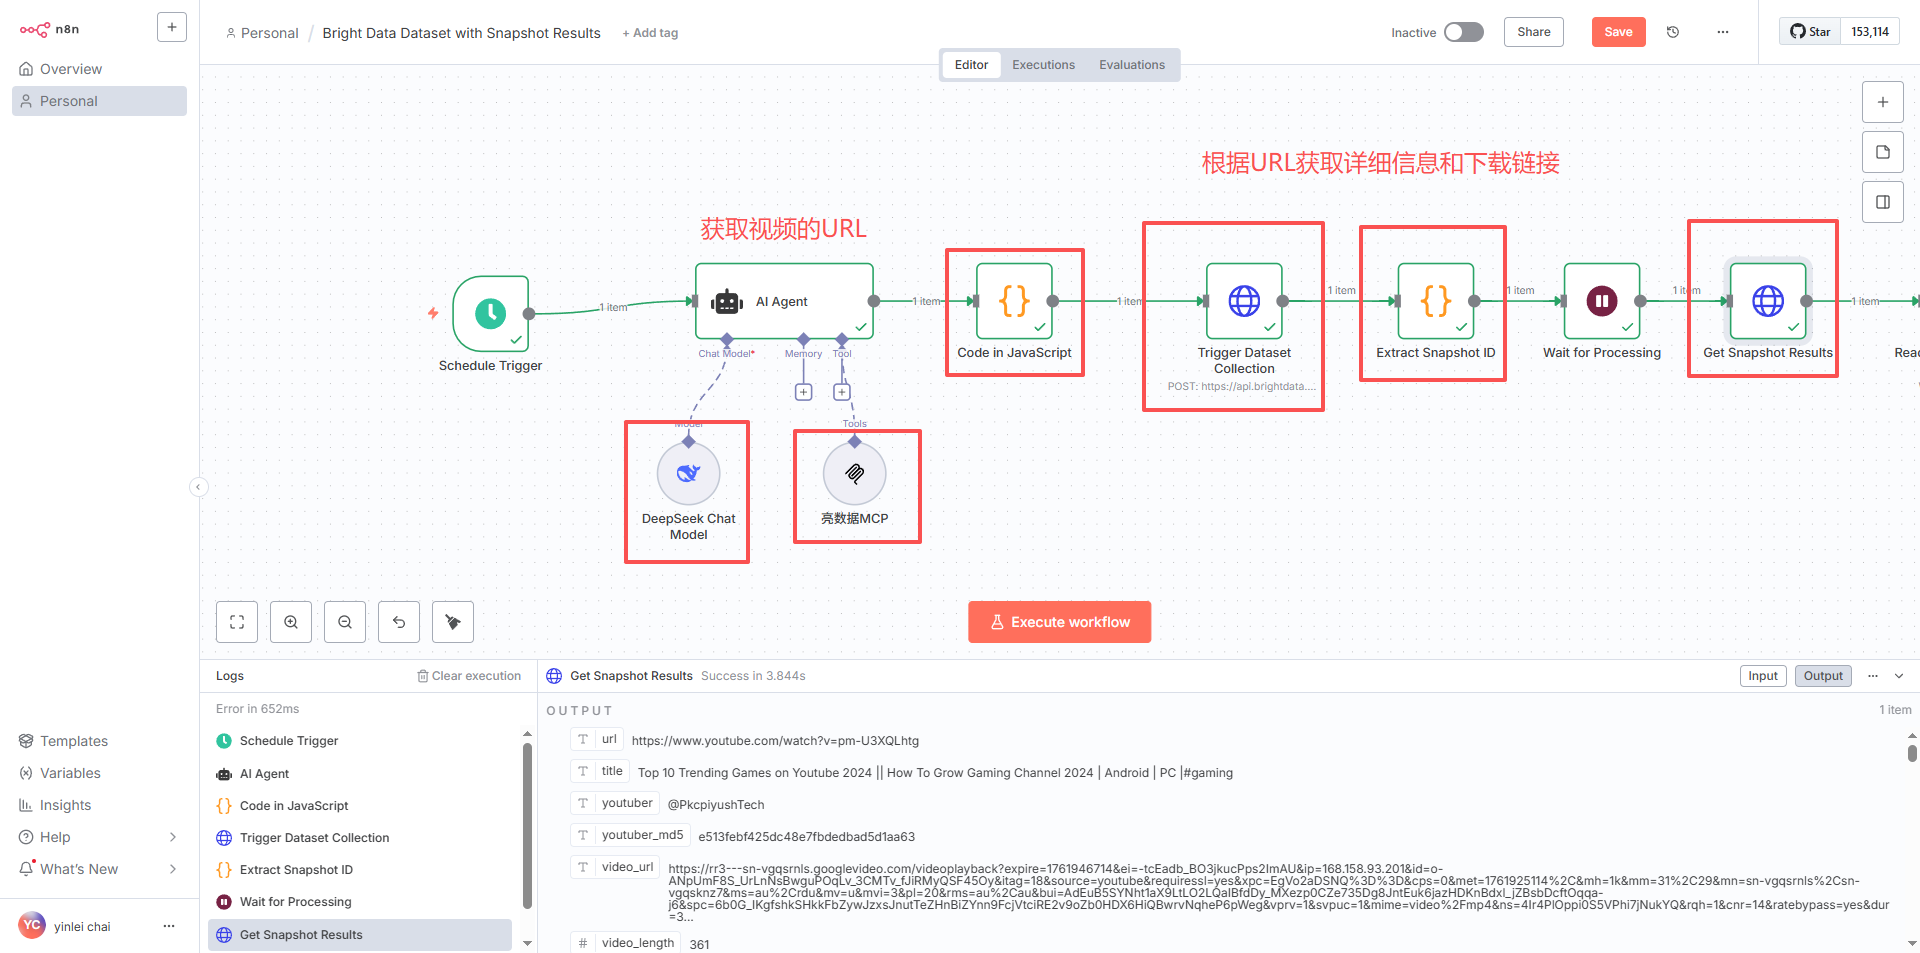This screenshot has width=1920, height=953.
Task: Select Code in JavaScript log entry
Action: pyautogui.click(x=360, y=806)
